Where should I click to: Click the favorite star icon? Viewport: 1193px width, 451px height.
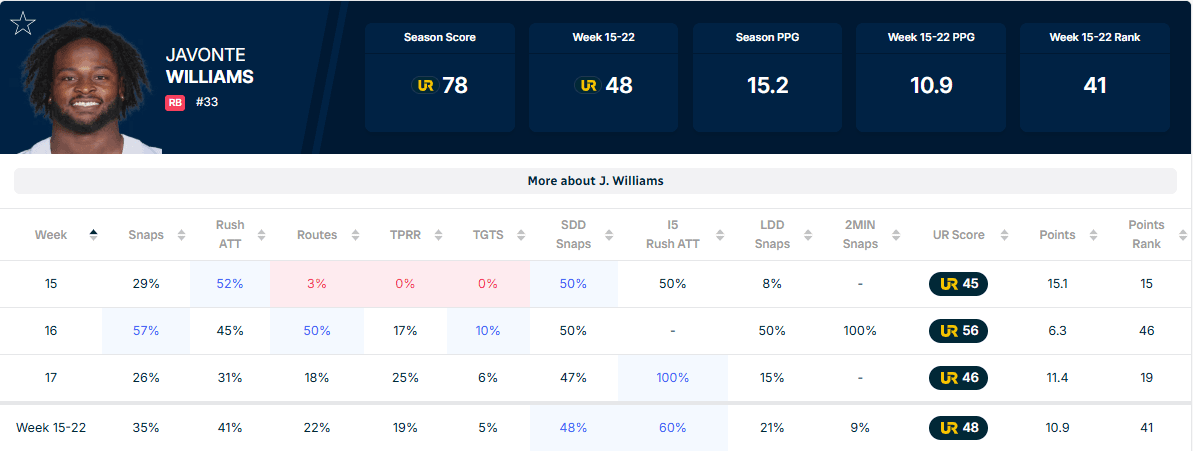[23, 23]
